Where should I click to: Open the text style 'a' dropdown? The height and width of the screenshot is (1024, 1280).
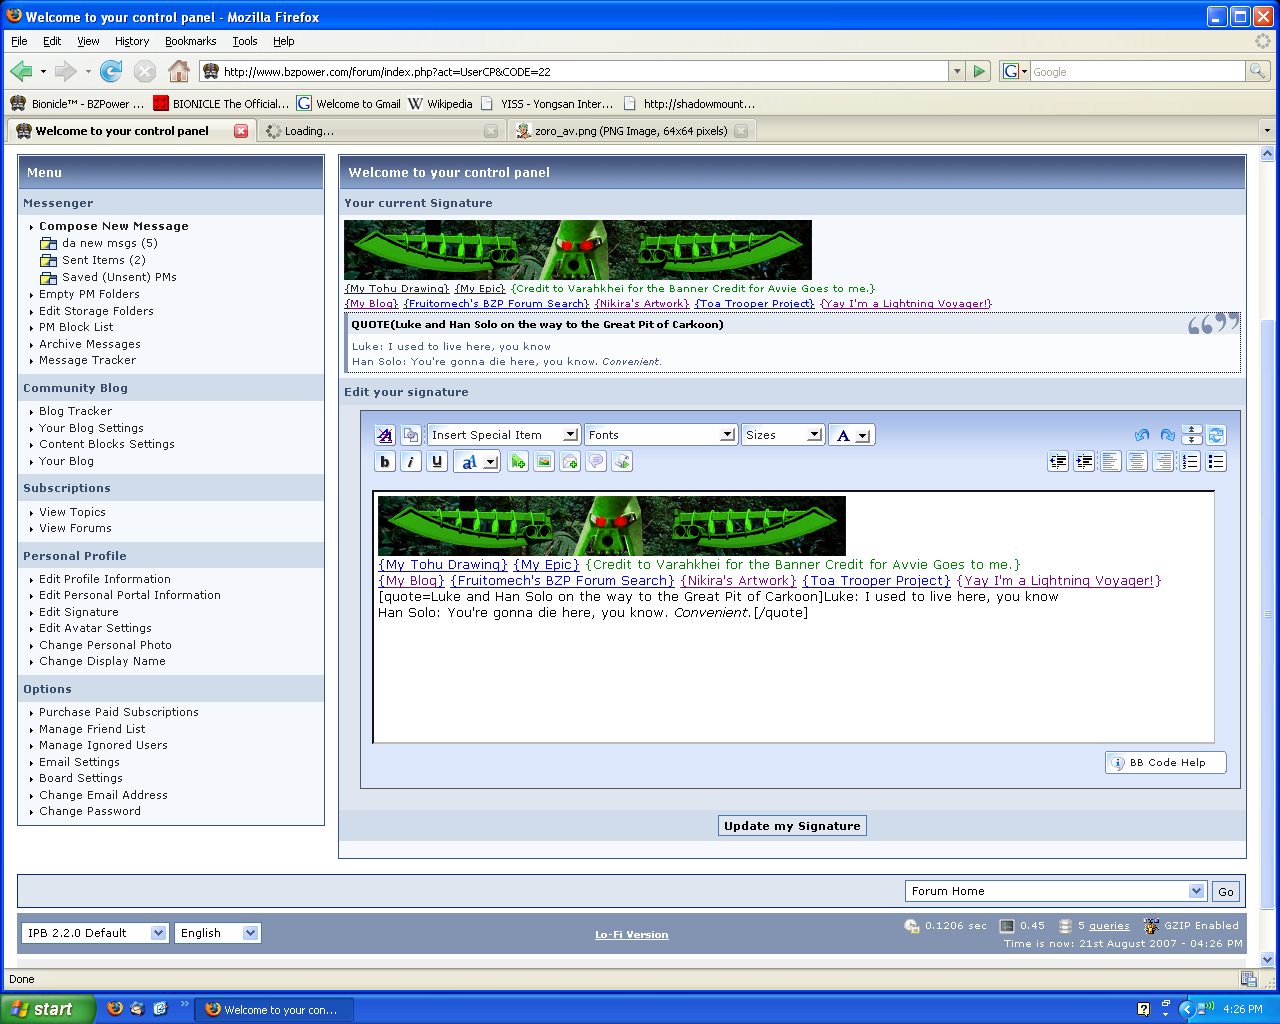coord(477,462)
